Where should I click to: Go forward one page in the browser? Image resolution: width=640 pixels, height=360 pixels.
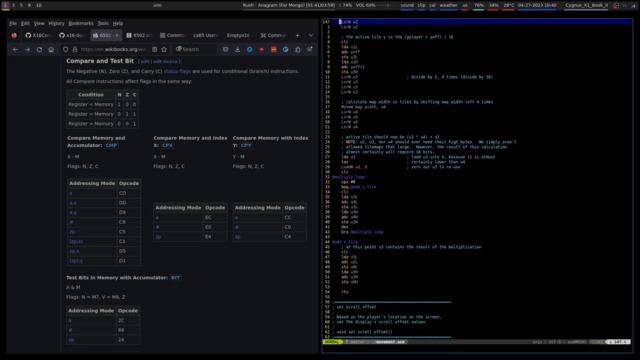tap(27, 49)
